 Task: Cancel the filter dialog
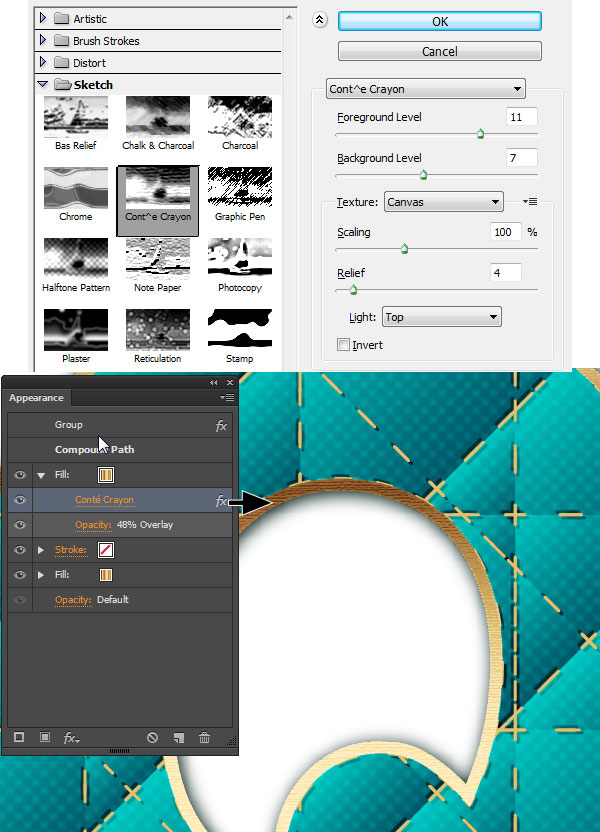(440, 51)
